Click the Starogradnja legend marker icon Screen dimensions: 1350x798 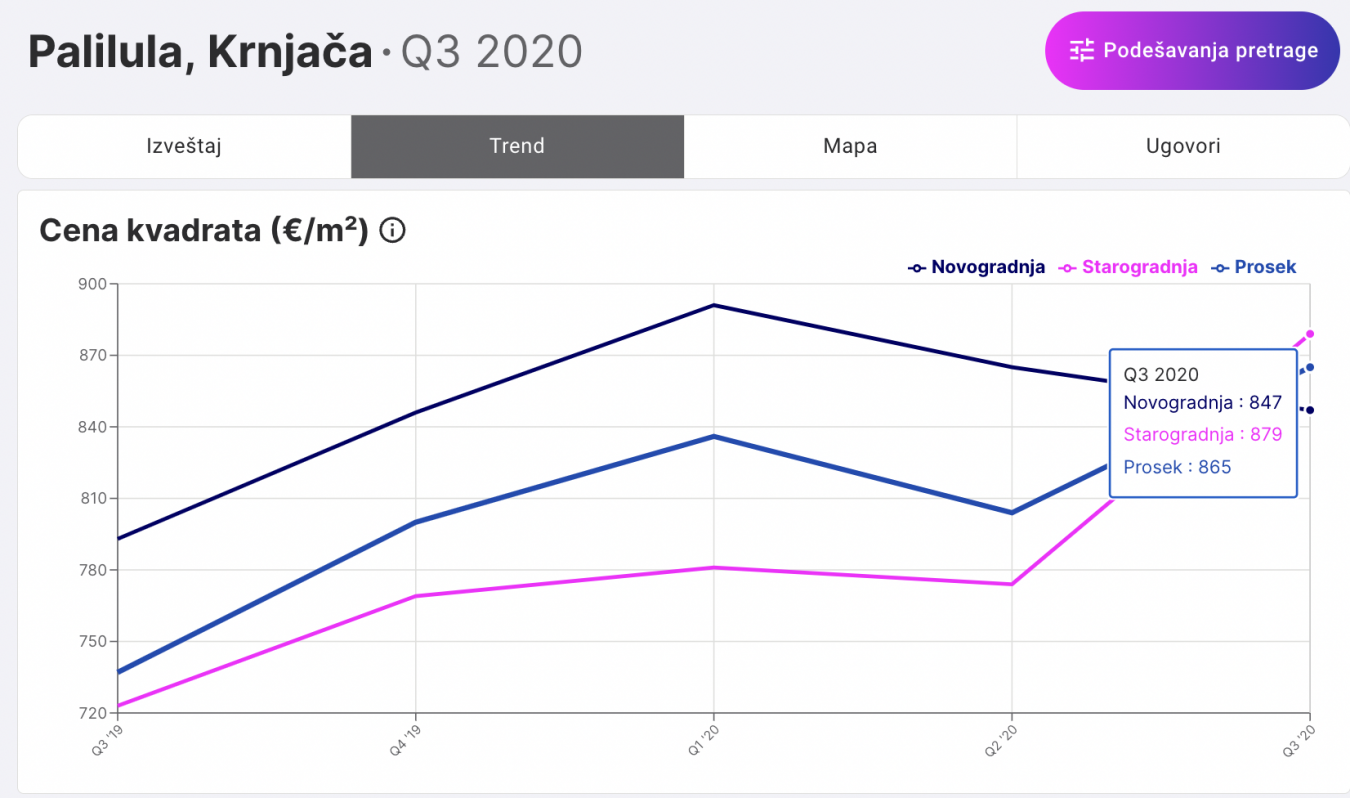click(x=1068, y=268)
